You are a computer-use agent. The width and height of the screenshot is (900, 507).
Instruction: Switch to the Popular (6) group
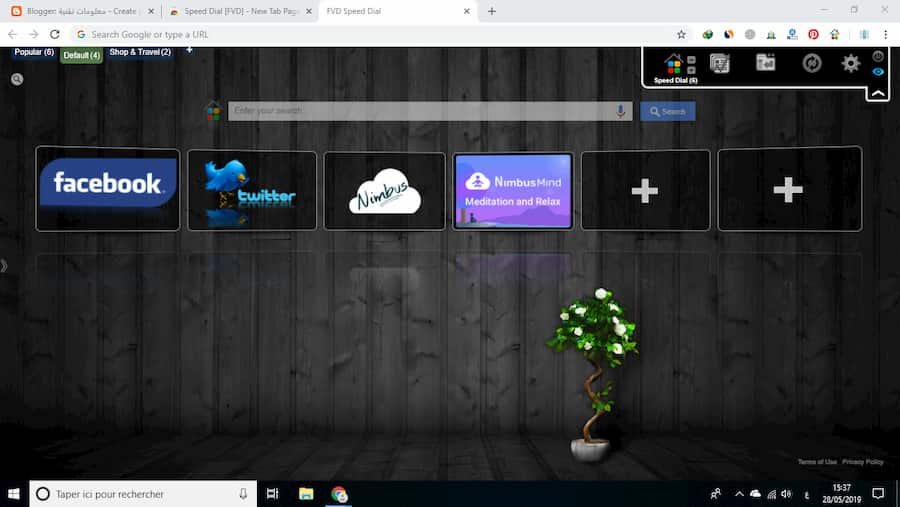pyautogui.click(x=34, y=52)
